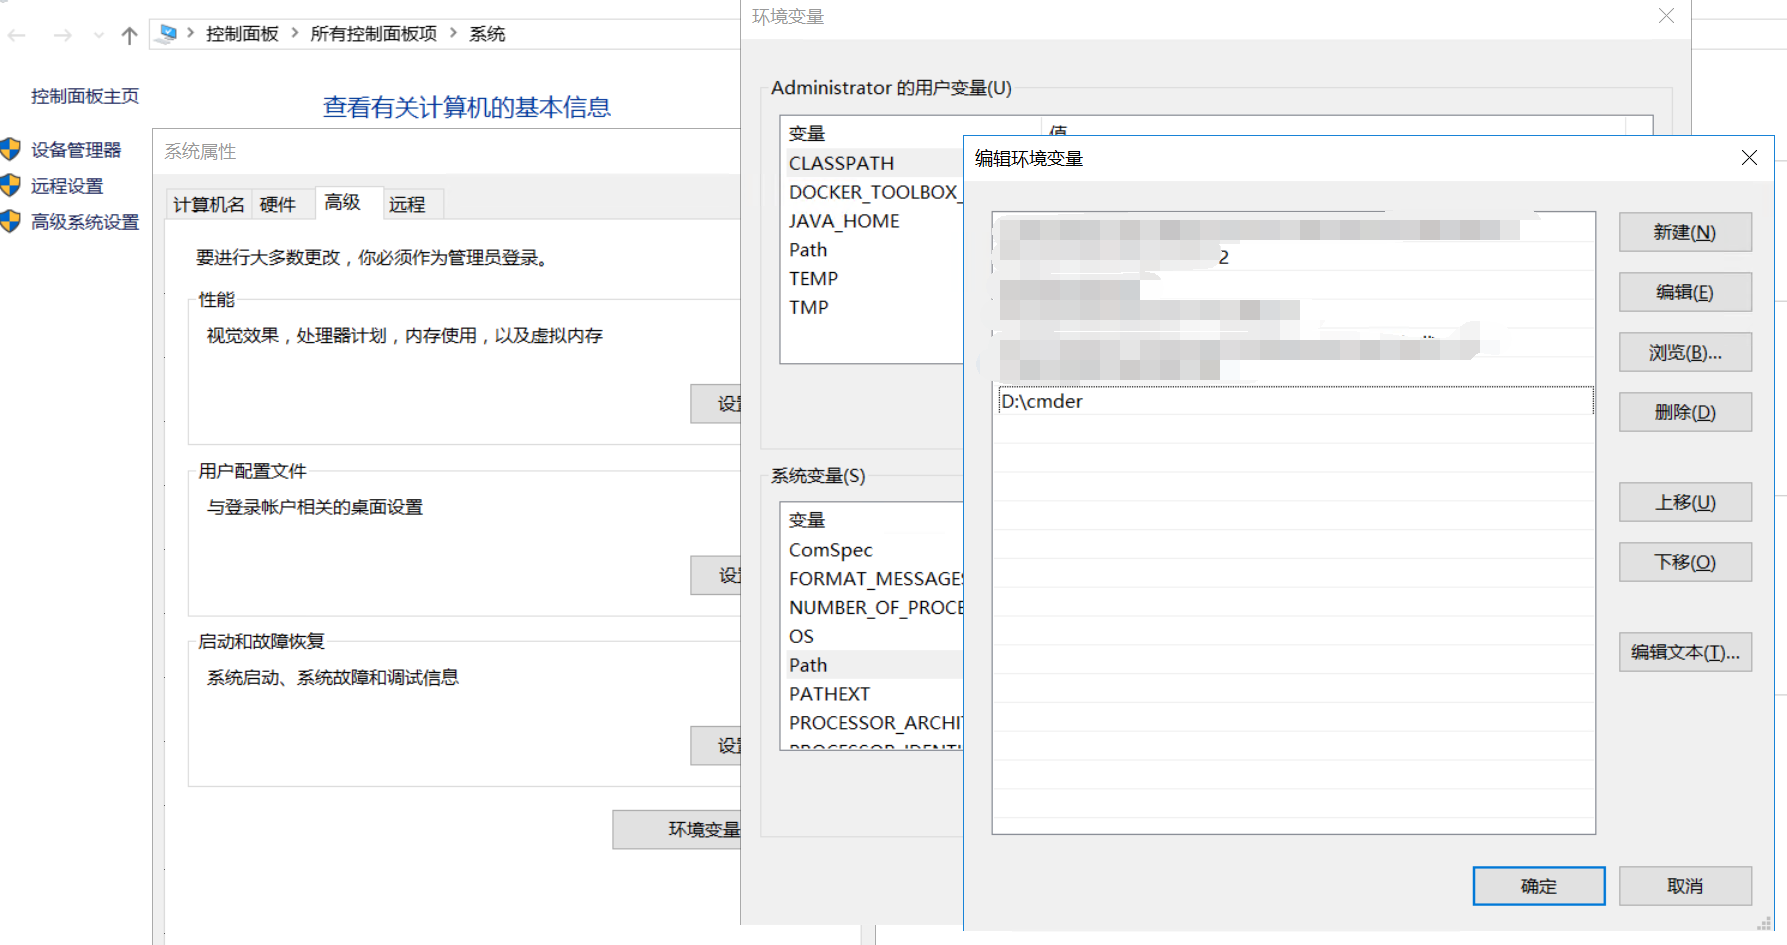The height and width of the screenshot is (945, 1787).
Task: Click the forward navigation arrow
Action: click(62, 34)
